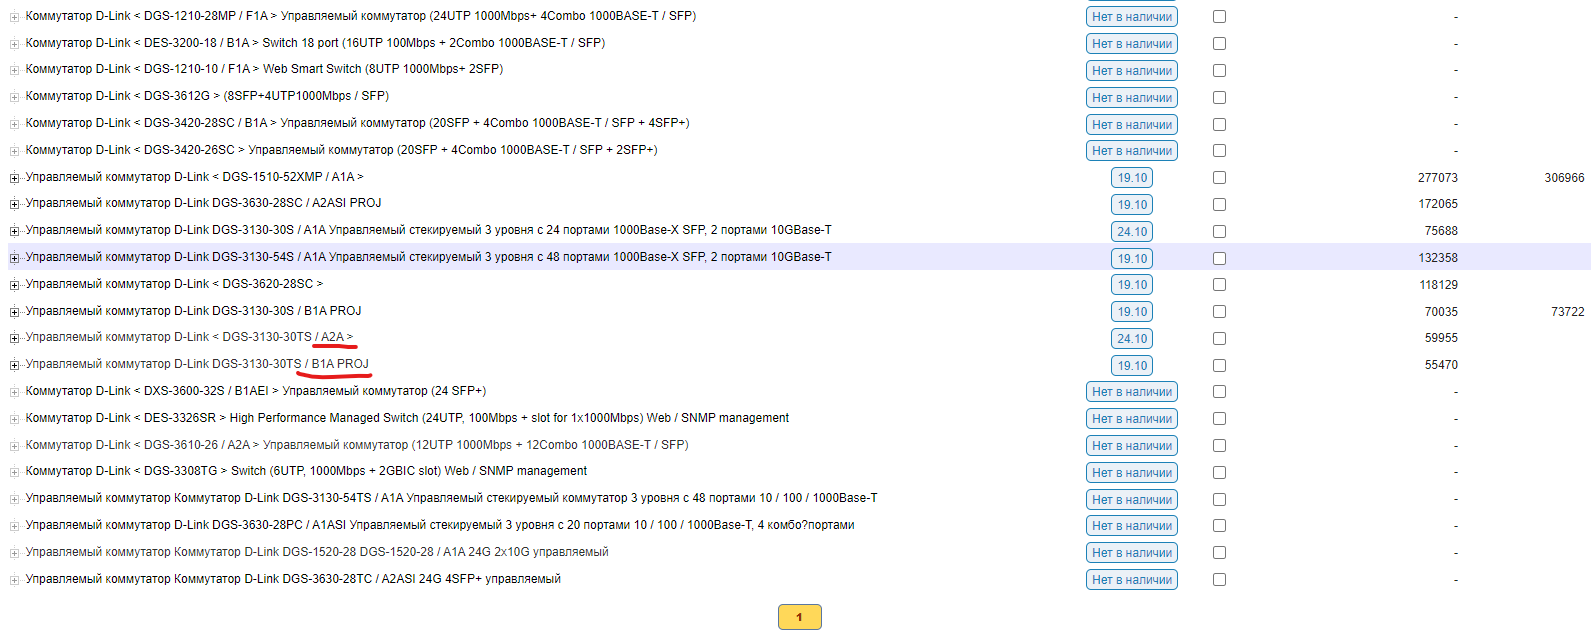The height and width of the screenshot is (635, 1594).
Task: Tick checkbox for DXS-3600-32S / B1AEI
Action: pyautogui.click(x=1219, y=392)
